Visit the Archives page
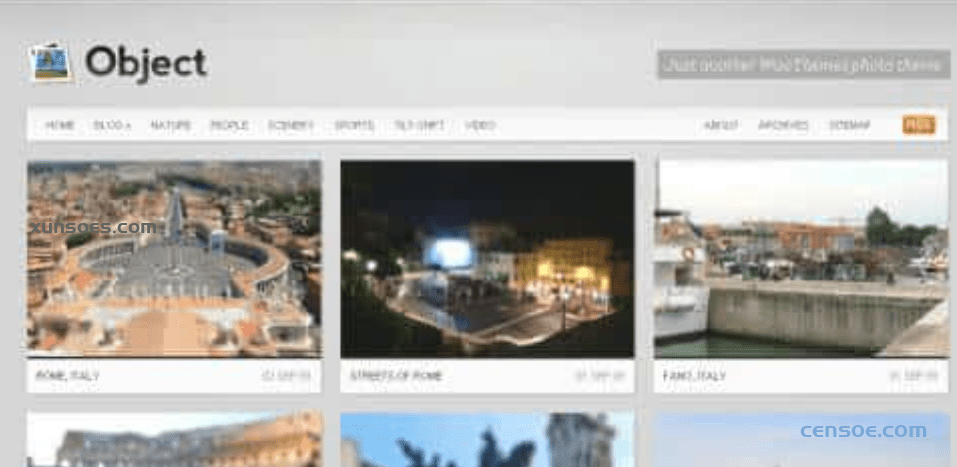Screen dimensions: 957x467 coord(783,126)
